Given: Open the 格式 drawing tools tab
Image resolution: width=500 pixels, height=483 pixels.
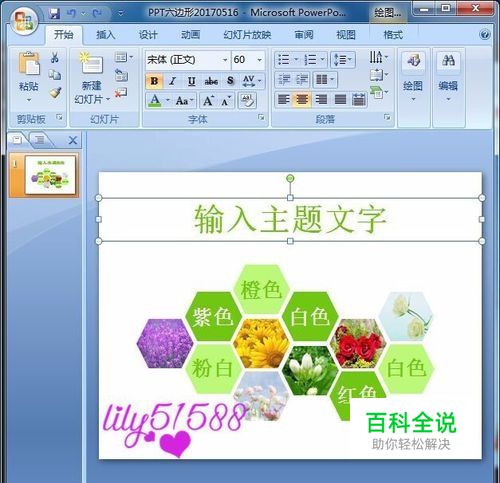Looking at the screenshot, I should pyautogui.click(x=393, y=35).
